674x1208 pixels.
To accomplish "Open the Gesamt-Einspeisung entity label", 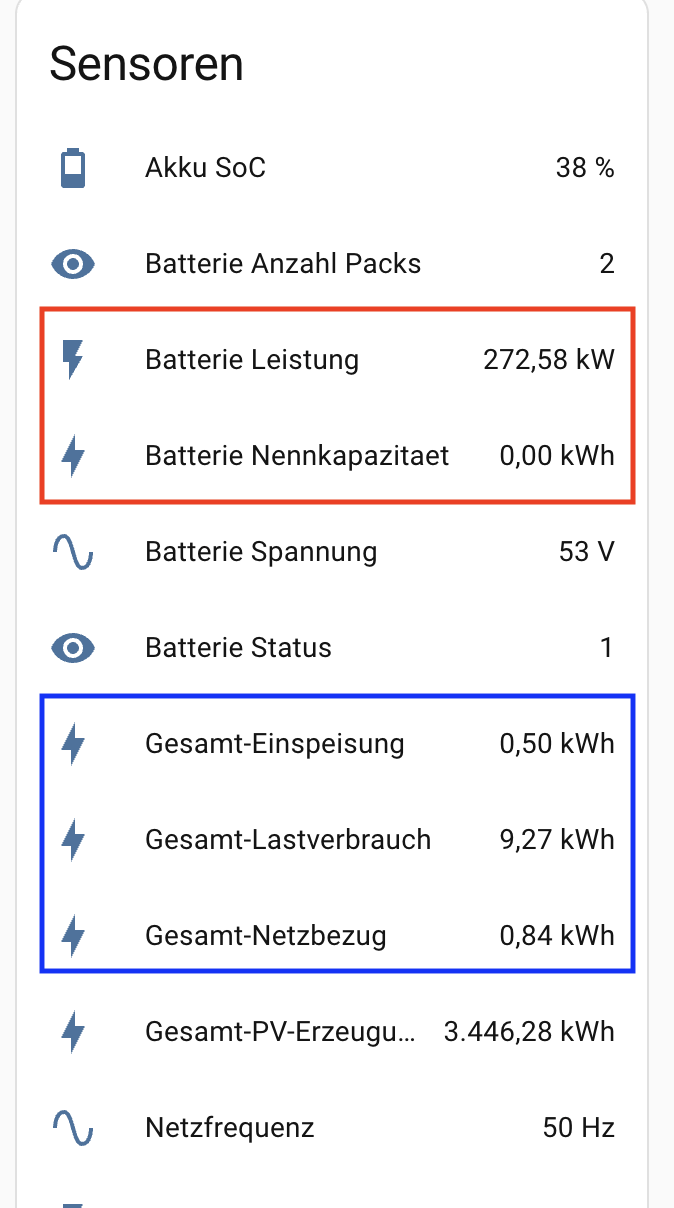I will (x=275, y=744).
